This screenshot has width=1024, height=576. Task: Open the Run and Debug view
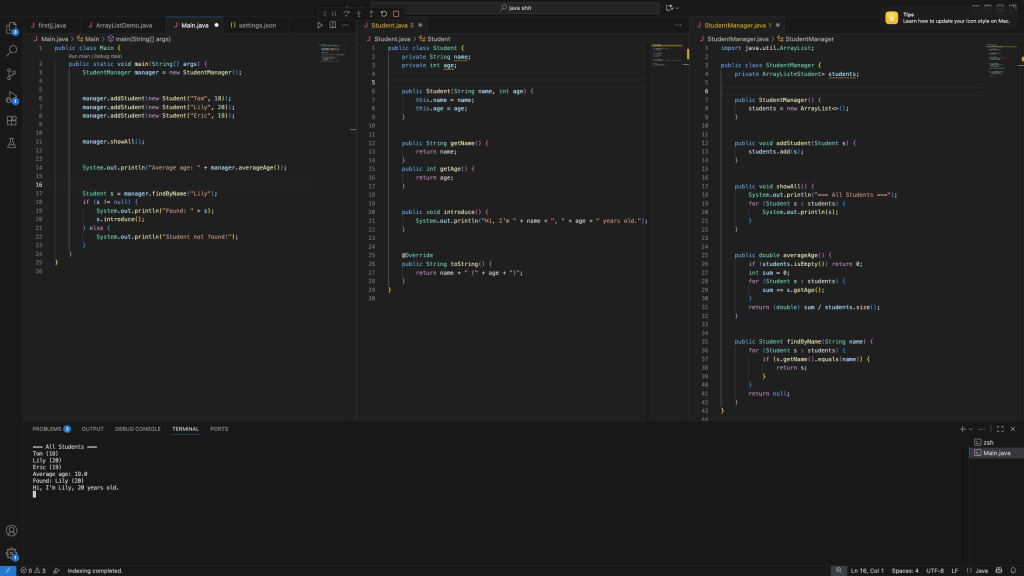pos(12,97)
